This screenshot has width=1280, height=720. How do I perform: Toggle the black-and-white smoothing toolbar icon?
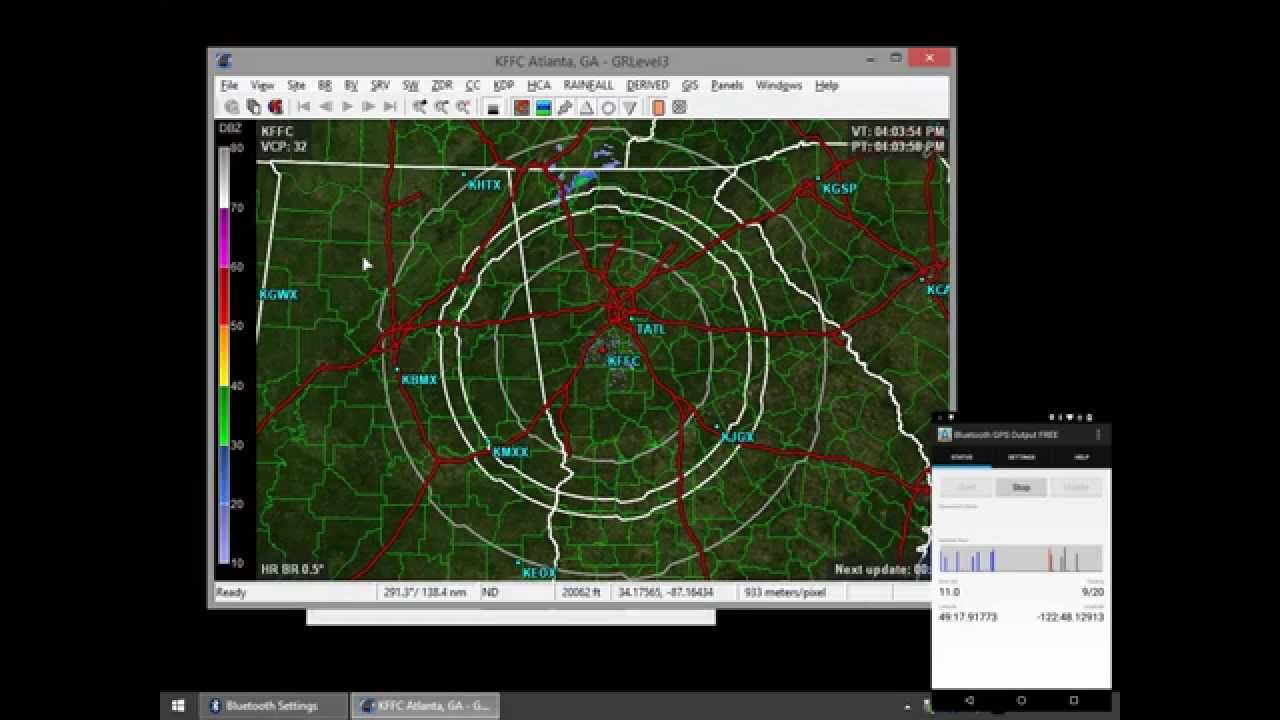point(493,108)
